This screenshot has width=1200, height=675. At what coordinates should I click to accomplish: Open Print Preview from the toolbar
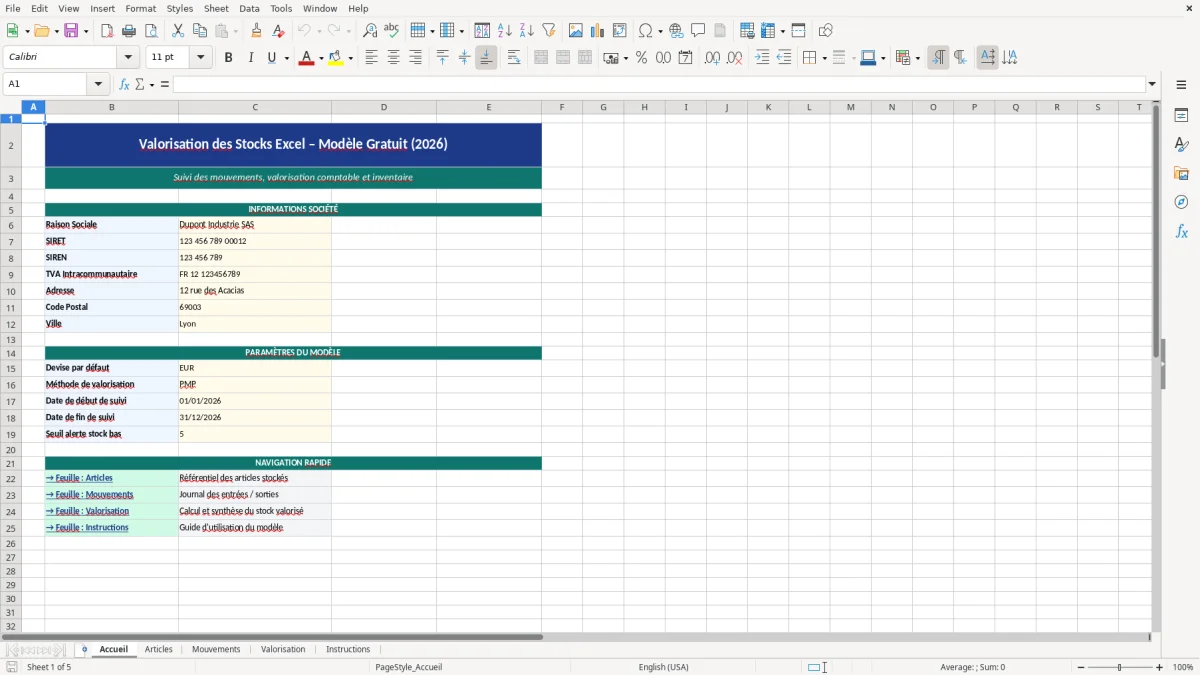[x=151, y=31]
